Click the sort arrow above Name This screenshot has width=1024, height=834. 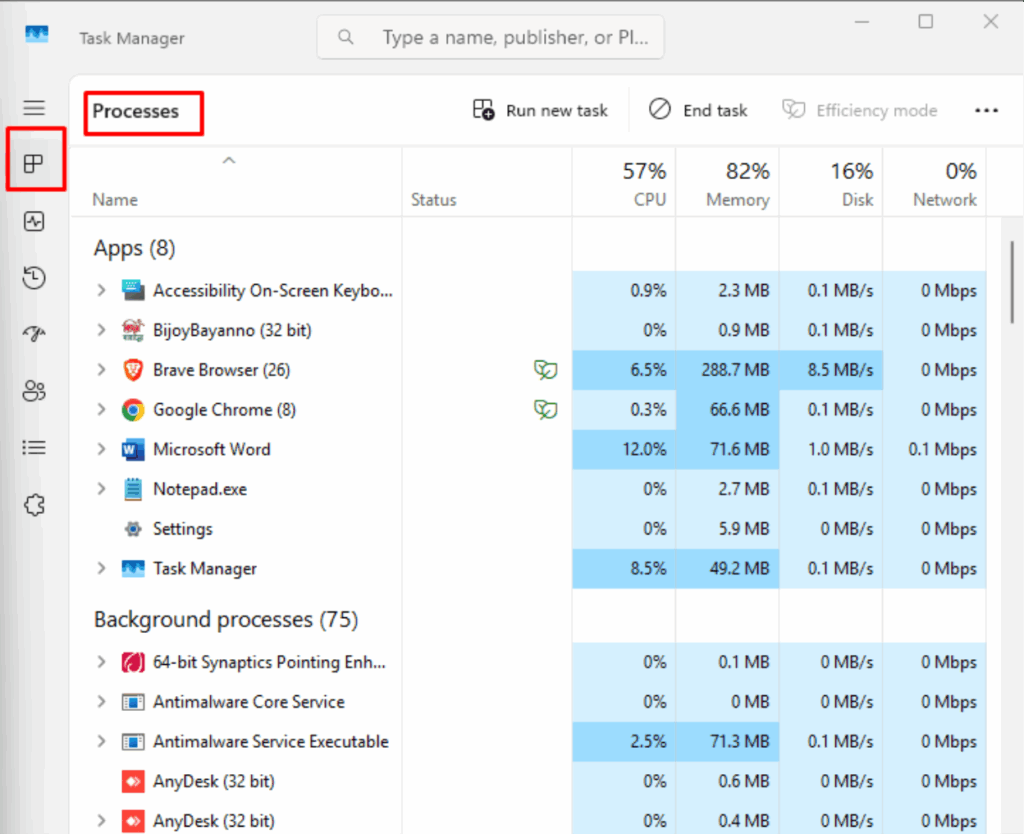click(229, 160)
